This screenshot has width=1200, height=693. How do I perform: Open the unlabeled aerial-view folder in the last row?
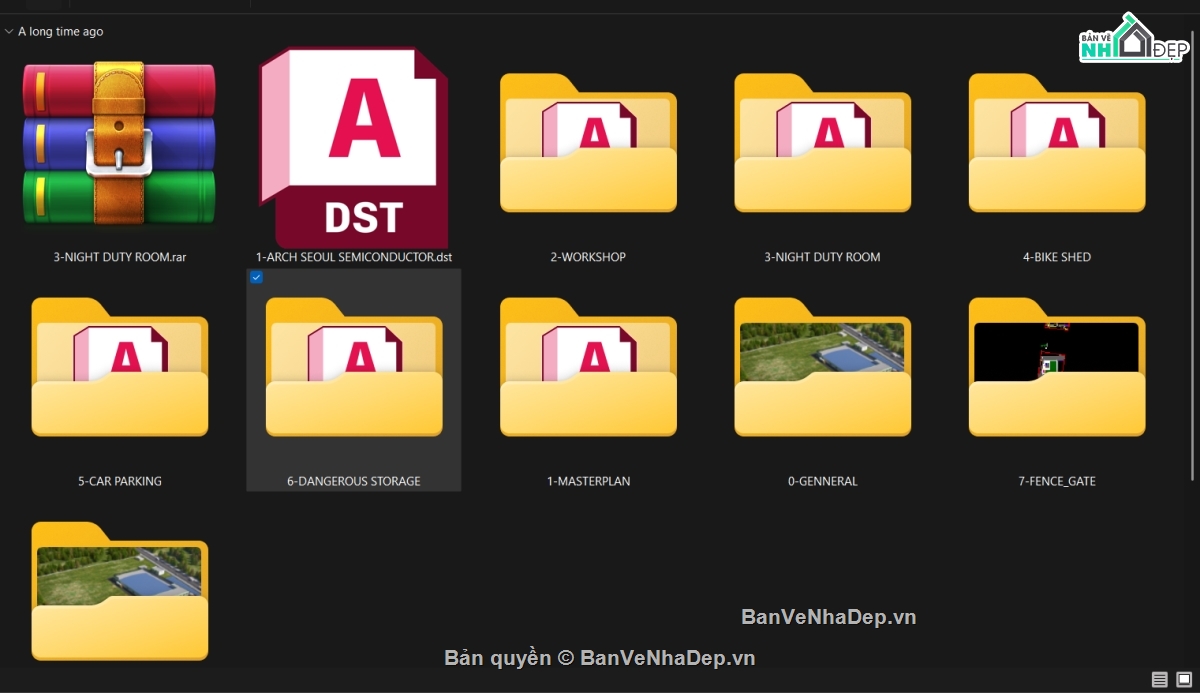[x=120, y=591]
